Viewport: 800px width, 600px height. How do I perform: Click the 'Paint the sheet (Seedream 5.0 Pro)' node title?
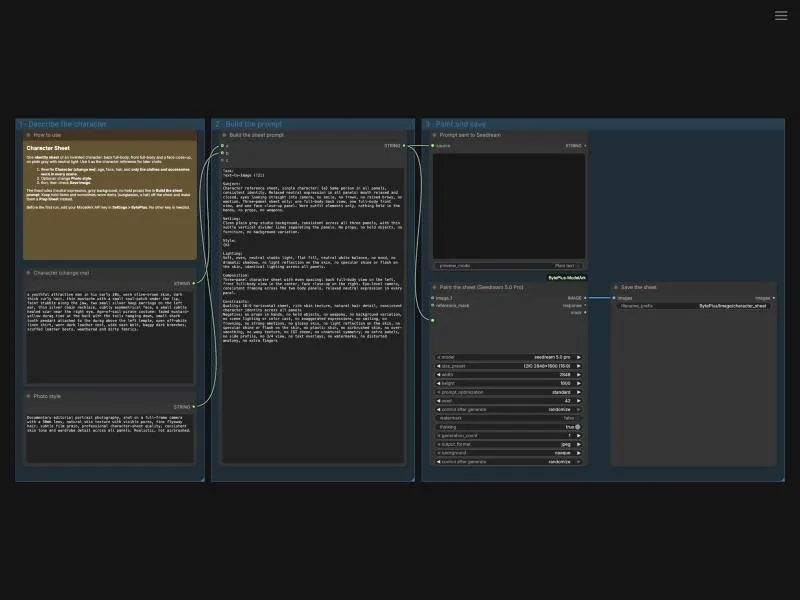tap(481, 287)
